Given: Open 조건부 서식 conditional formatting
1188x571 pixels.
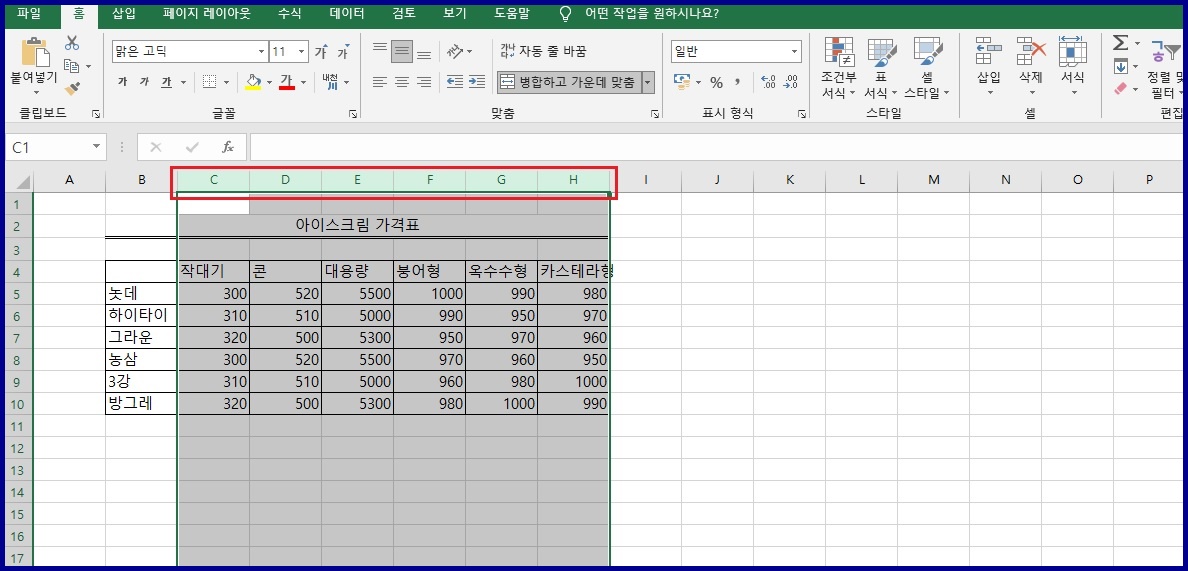Looking at the screenshot, I should [x=839, y=68].
